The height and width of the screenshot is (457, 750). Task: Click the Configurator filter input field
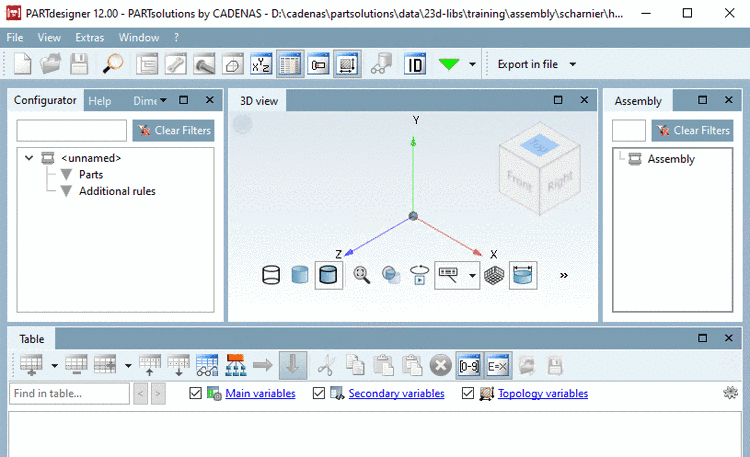click(72, 130)
